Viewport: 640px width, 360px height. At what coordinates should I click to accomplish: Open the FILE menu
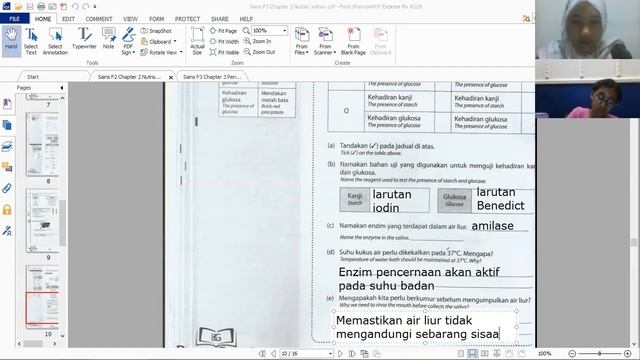click(x=15, y=19)
